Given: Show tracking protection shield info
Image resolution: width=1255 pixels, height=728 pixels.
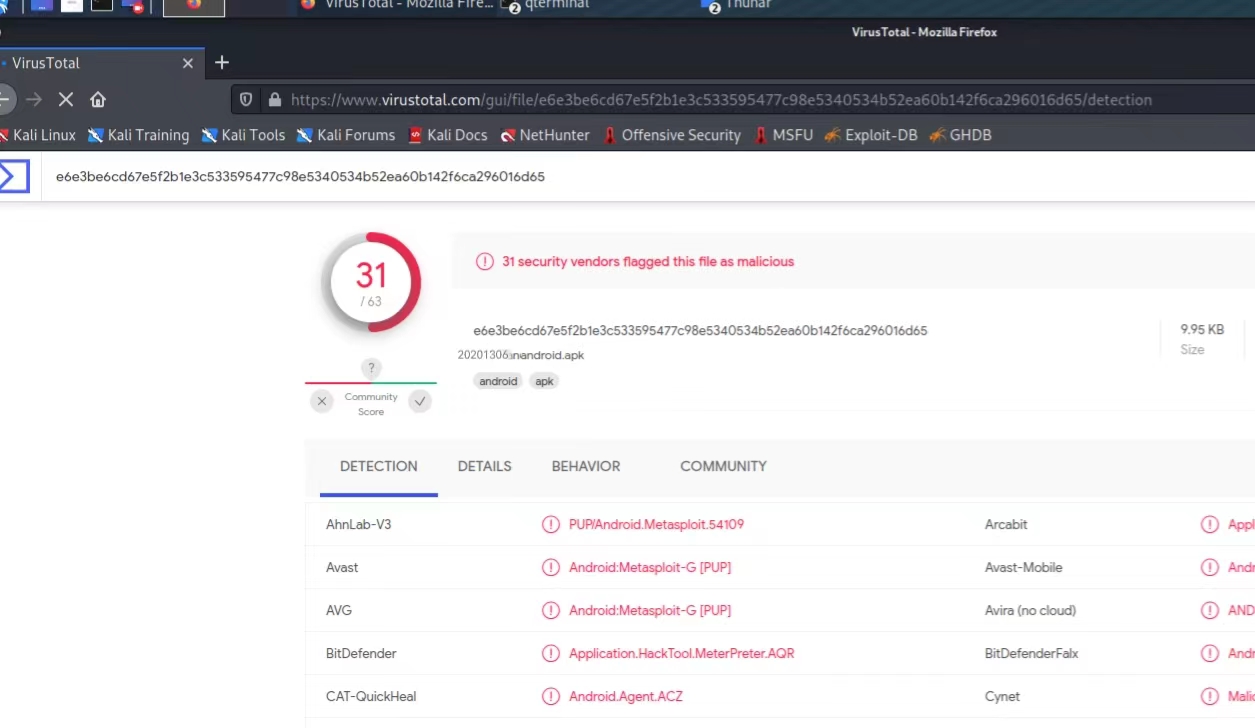Looking at the screenshot, I should (x=246, y=100).
